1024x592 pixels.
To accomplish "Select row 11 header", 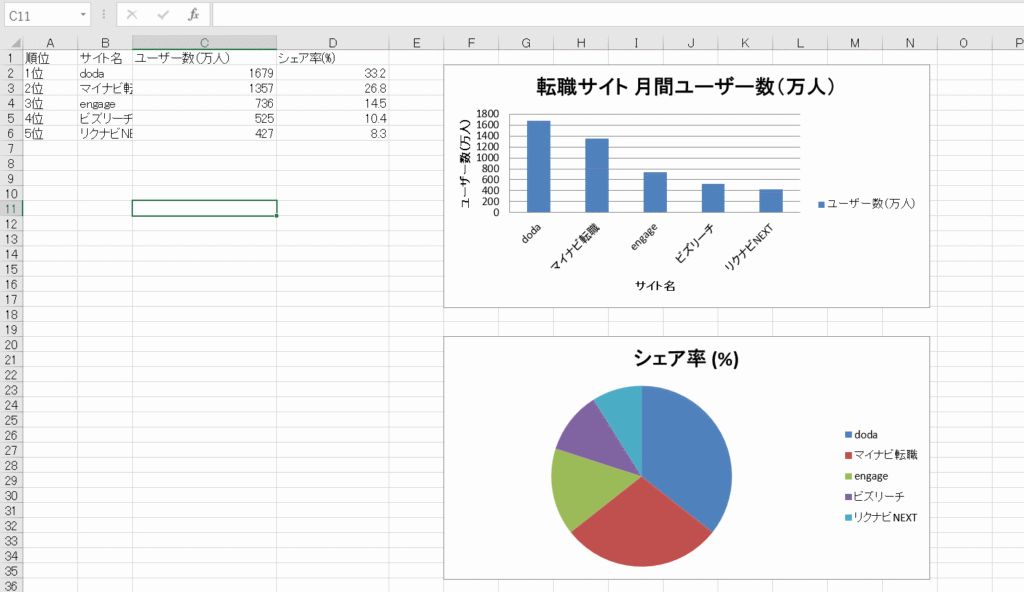I will point(11,209).
